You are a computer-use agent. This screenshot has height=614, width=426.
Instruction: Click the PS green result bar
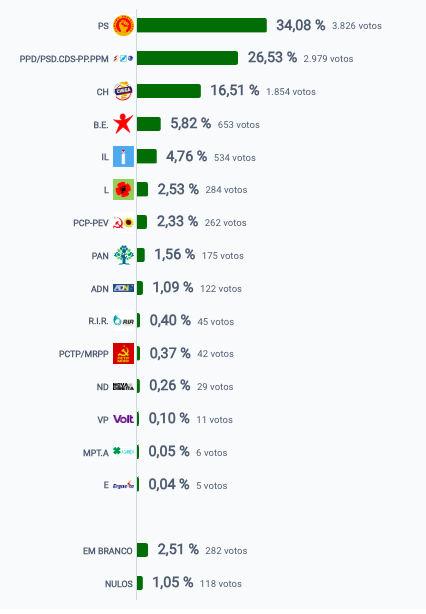coord(202,25)
